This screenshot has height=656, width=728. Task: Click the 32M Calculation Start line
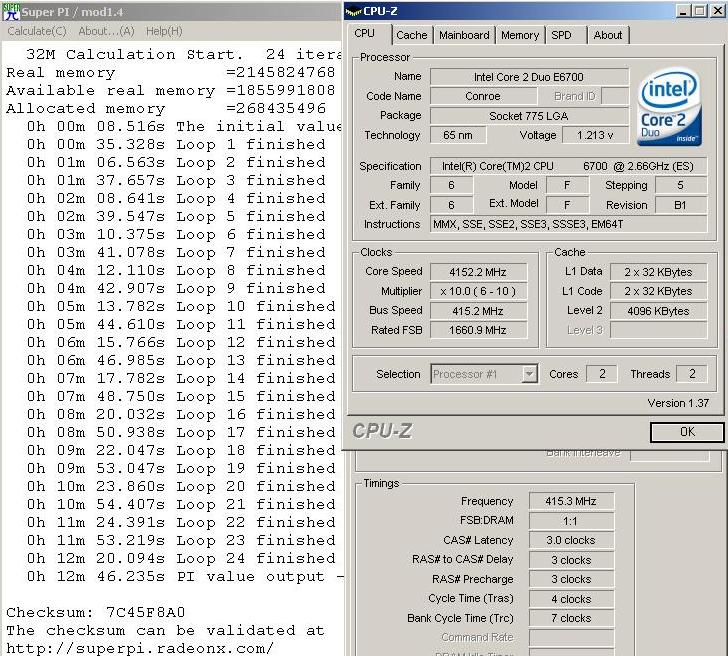pyautogui.click(x=184, y=54)
